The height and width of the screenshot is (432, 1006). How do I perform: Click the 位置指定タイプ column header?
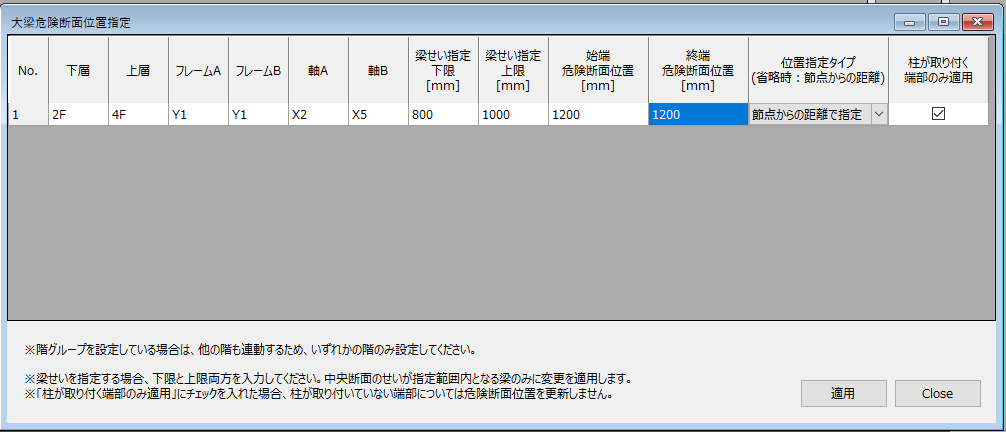point(818,70)
